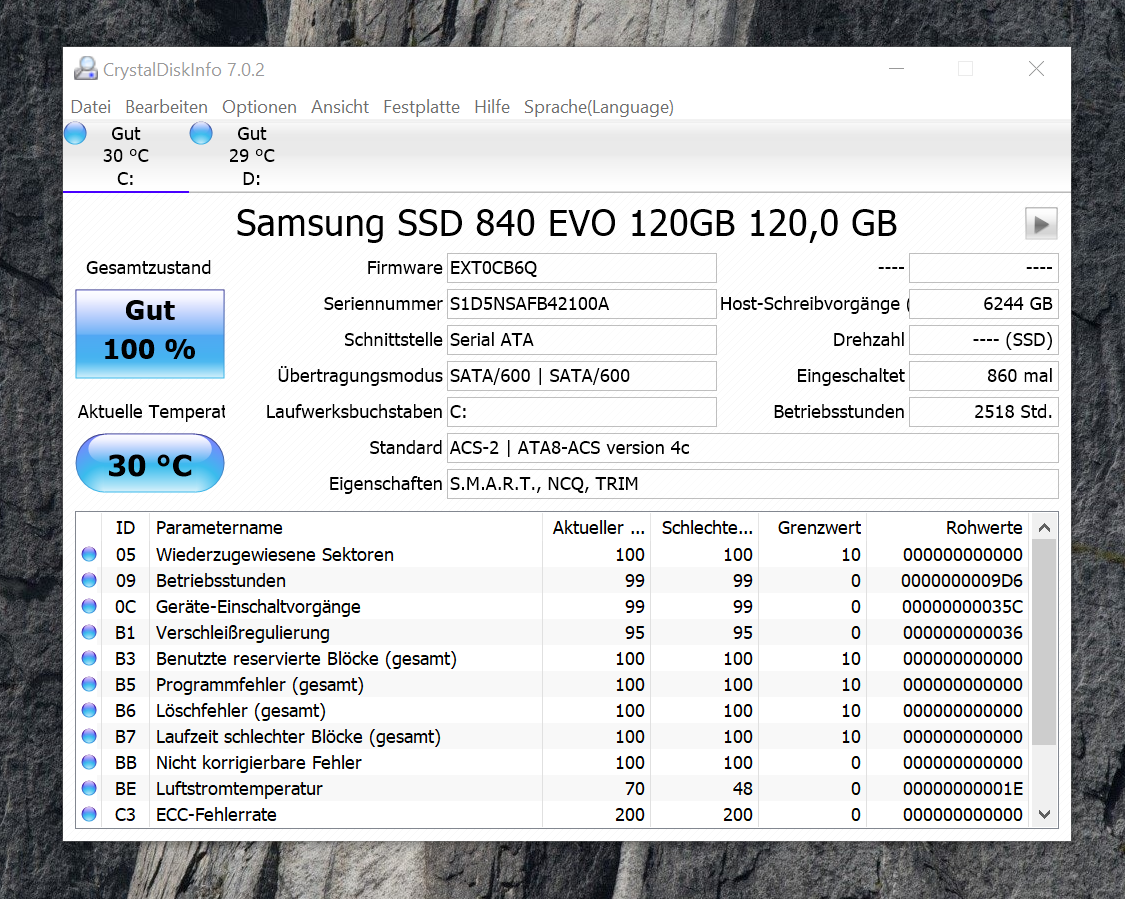Select row Luftstromtemperatur

pos(553,789)
